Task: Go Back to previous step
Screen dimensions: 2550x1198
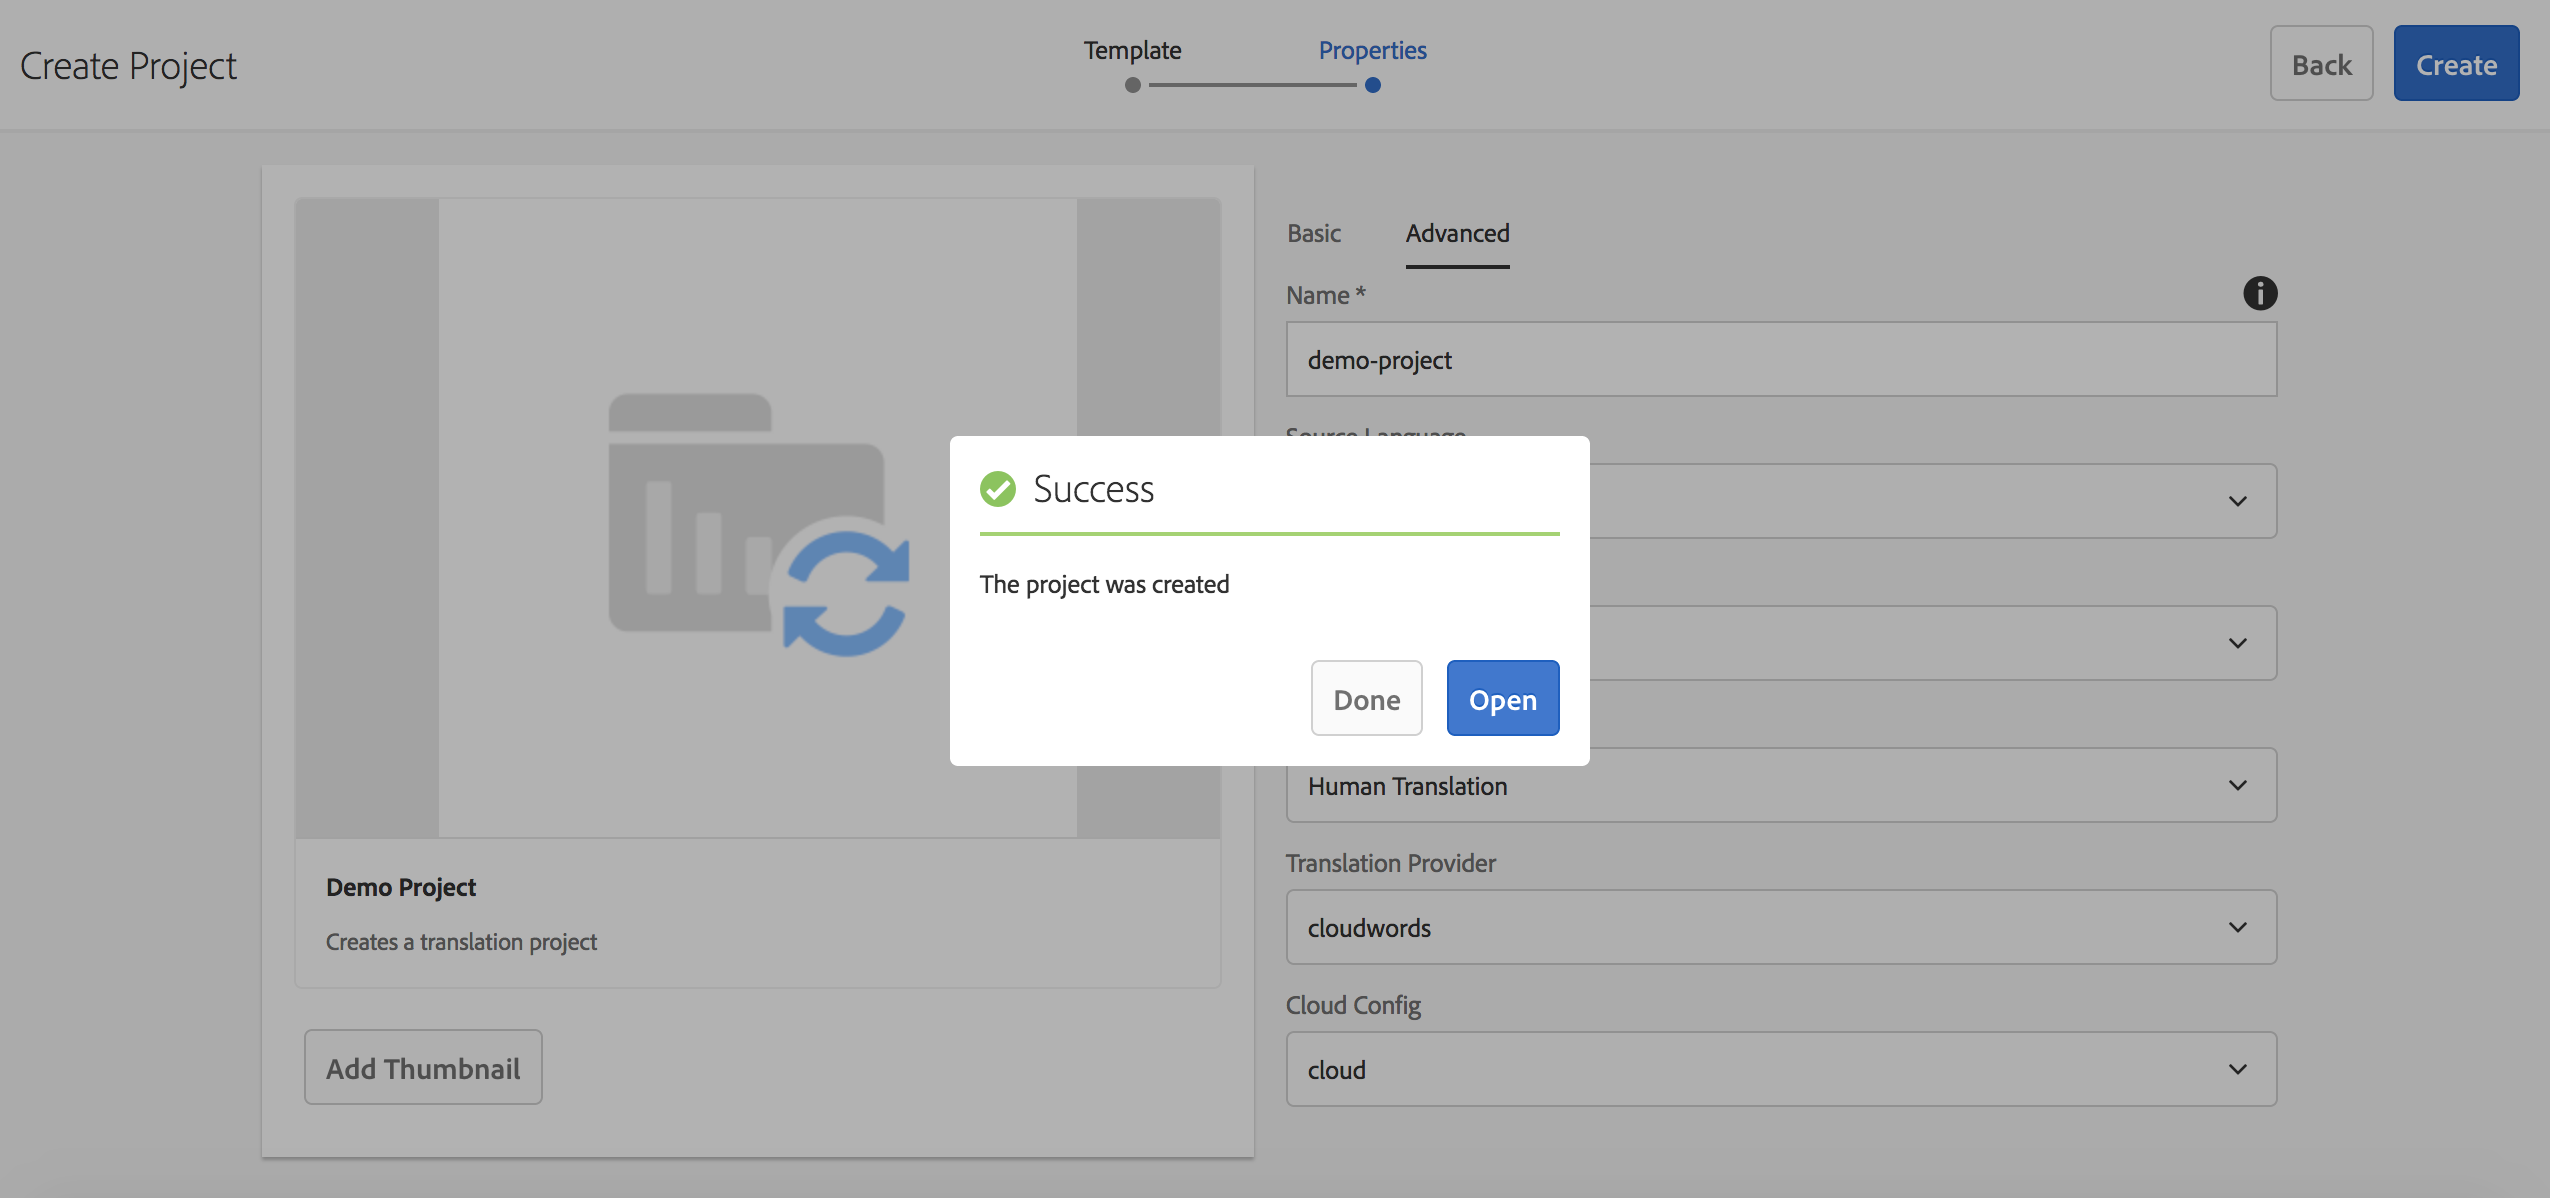Action: [2321, 64]
